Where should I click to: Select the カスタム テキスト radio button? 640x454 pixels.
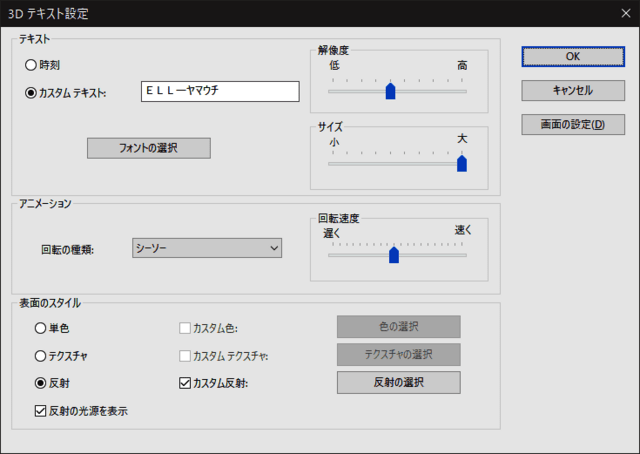31,93
